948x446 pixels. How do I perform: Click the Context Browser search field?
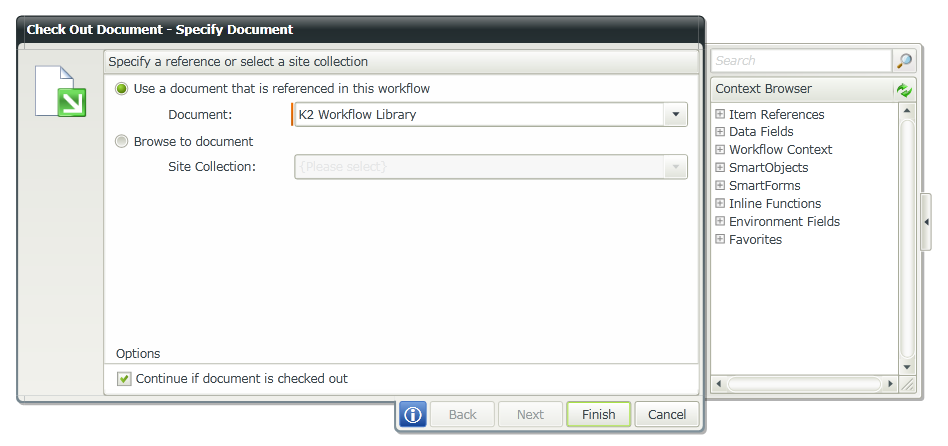pos(800,61)
